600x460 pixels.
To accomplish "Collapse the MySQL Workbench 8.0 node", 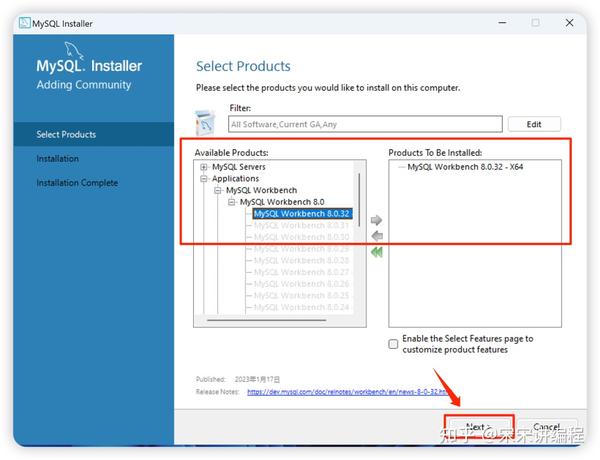I will [x=232, y=202].
